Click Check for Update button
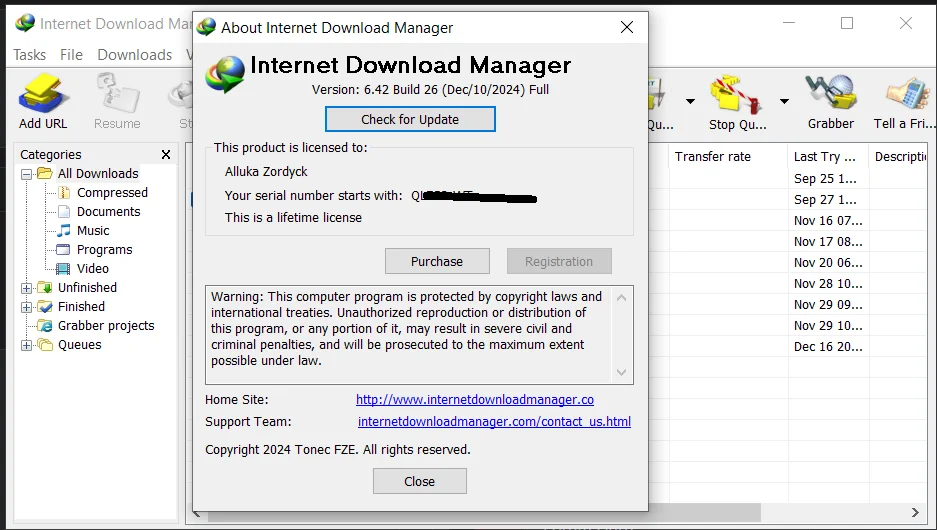 pyautogui.click(x=410, y=119)
